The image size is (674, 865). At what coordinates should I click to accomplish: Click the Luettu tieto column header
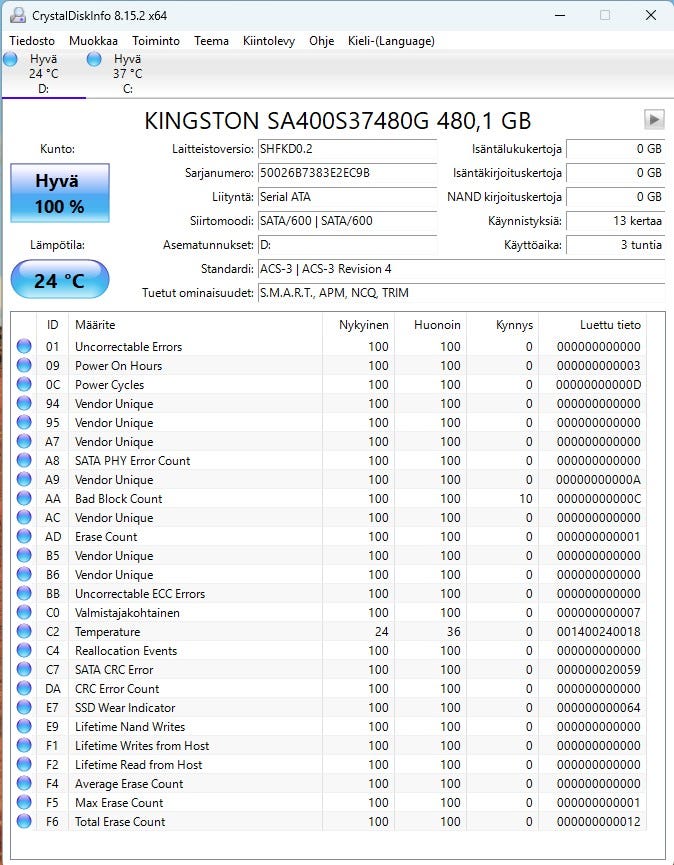point(592,325)
